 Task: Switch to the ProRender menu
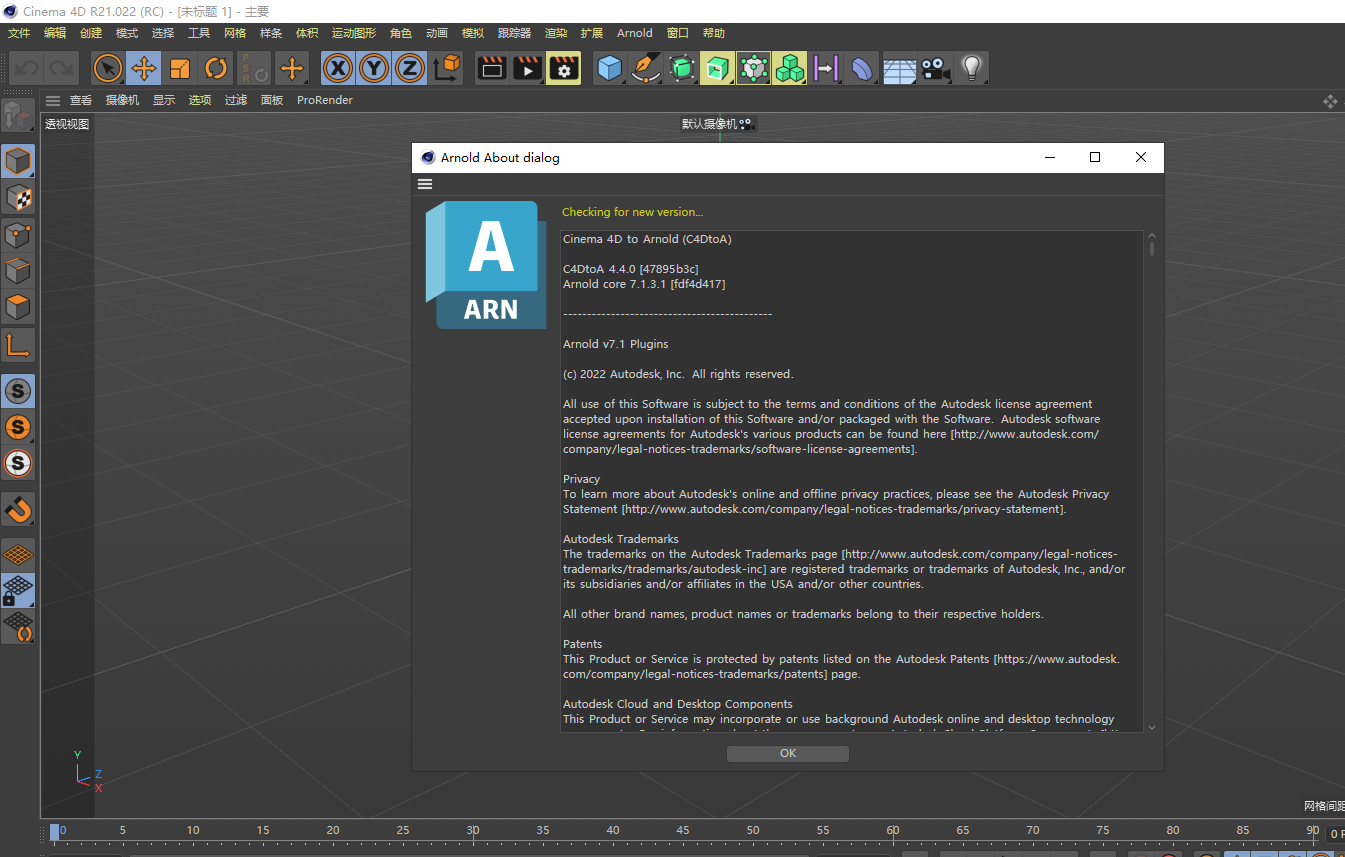(324, 100)
